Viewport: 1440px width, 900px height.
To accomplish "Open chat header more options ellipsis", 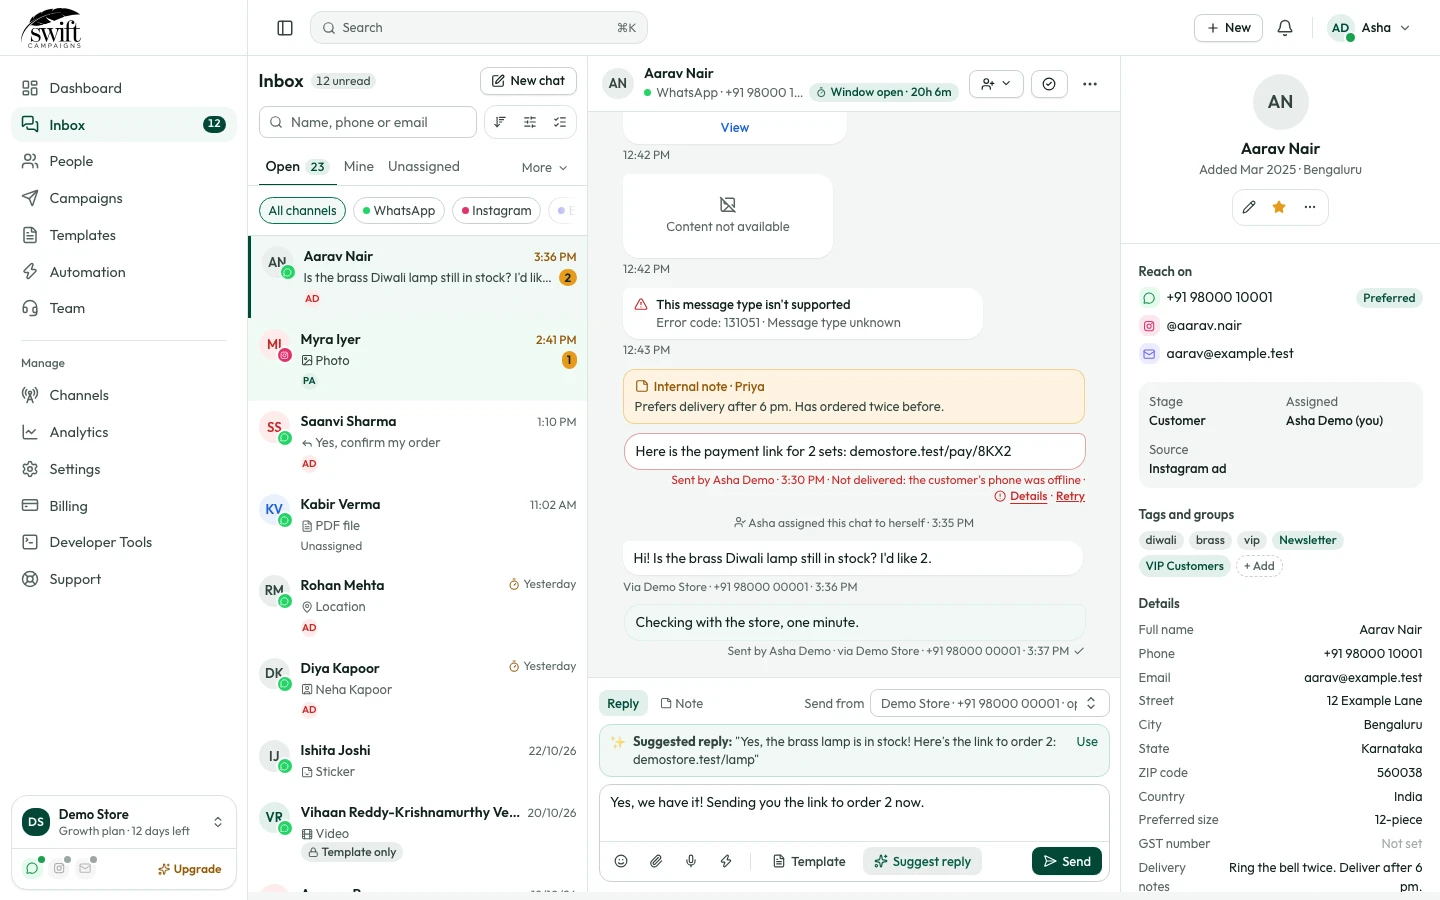I will 1090,84.
